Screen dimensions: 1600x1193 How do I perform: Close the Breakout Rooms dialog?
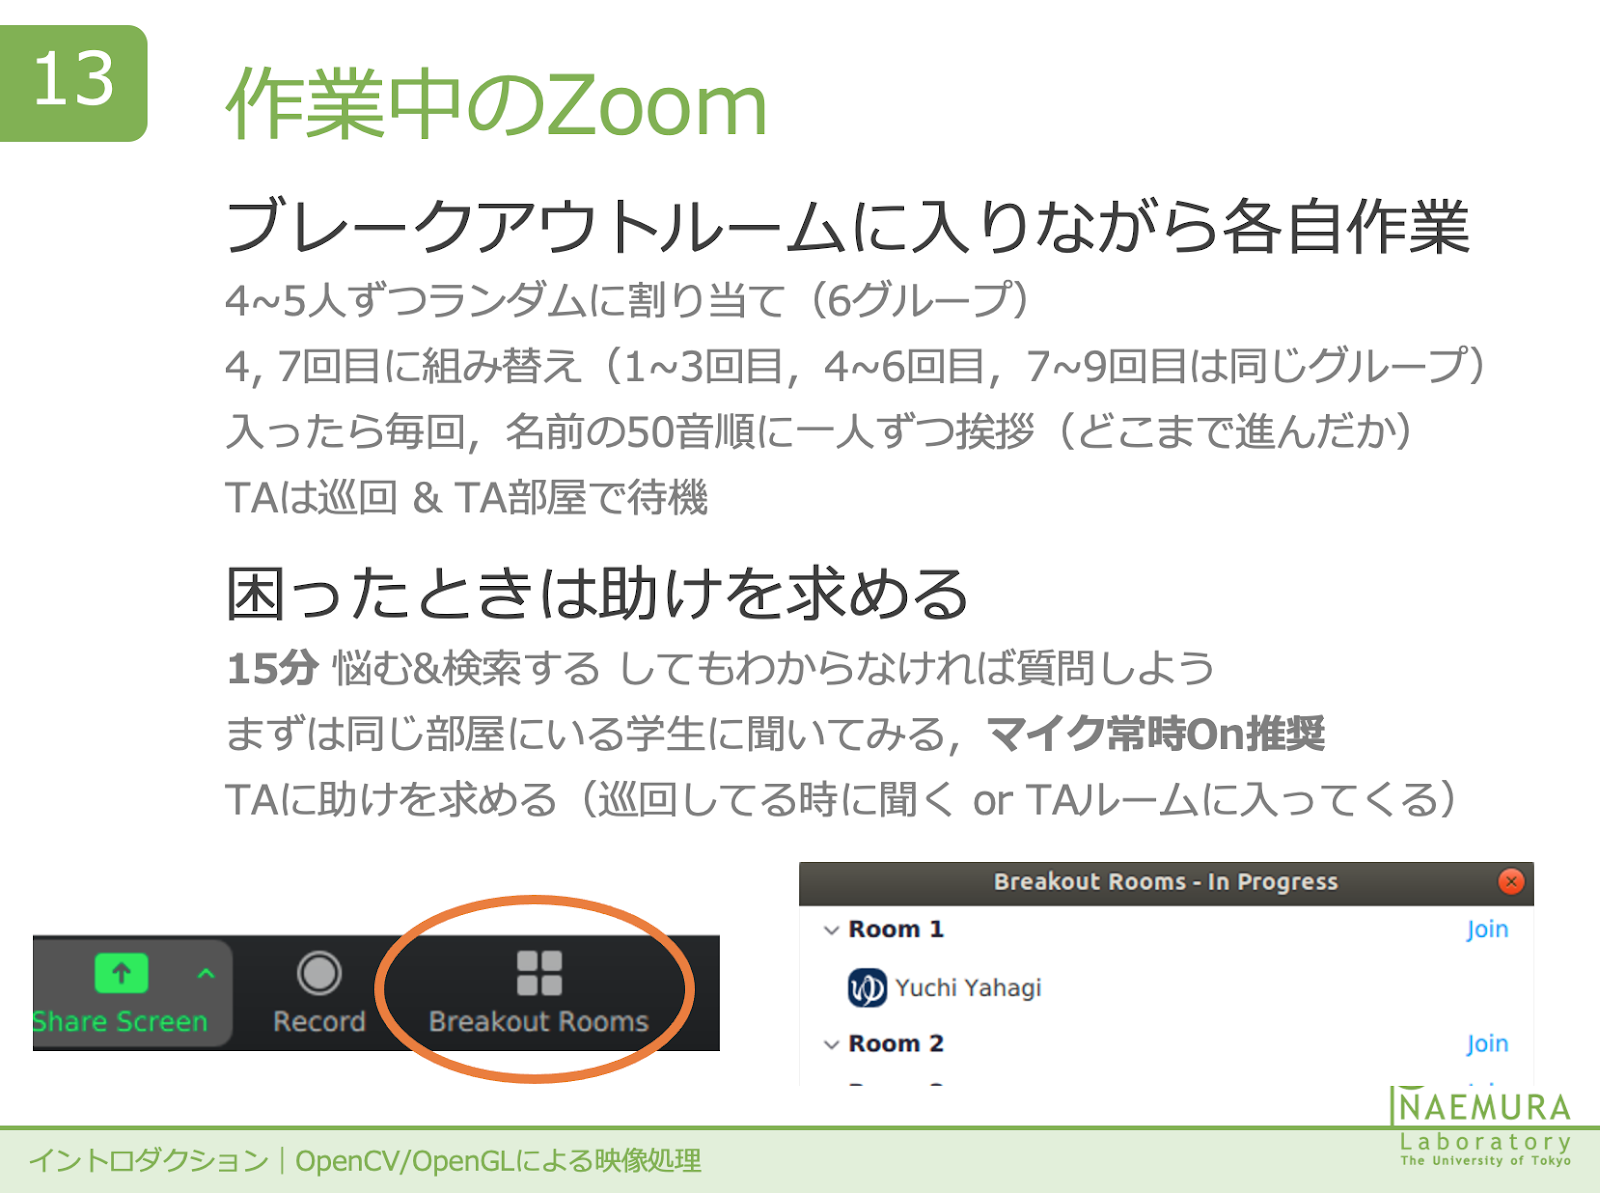click(1511, 881)
